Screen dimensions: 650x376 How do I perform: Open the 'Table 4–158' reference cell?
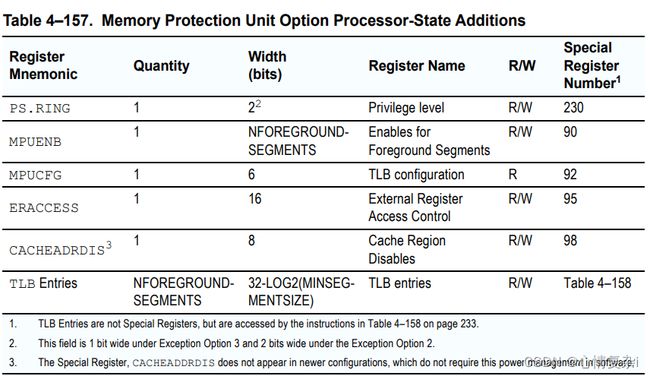pos(597,283)
